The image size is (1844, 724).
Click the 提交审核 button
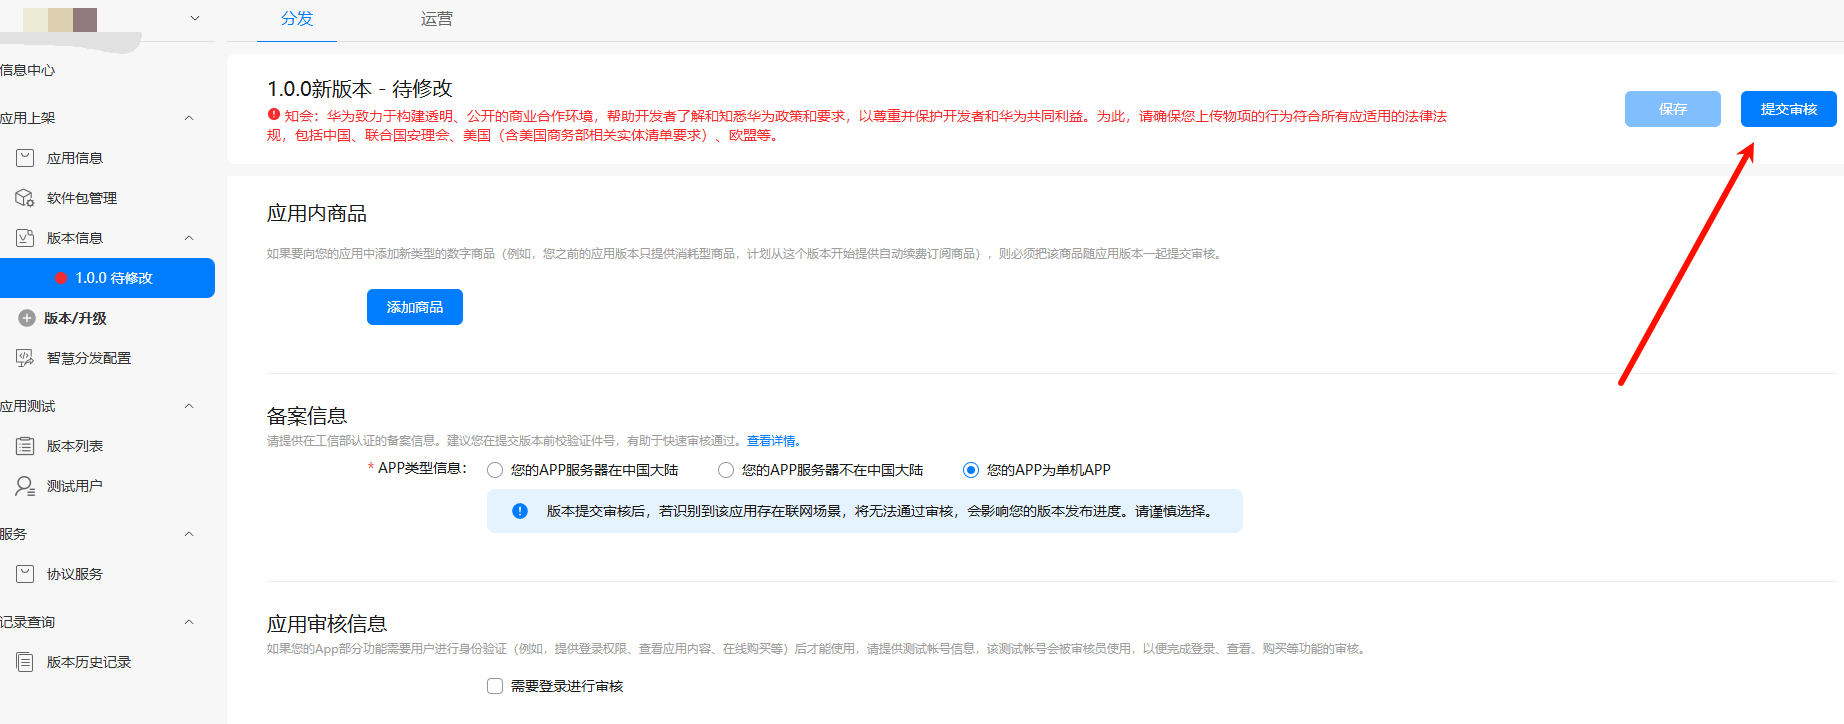click(x=1788, y=109)
